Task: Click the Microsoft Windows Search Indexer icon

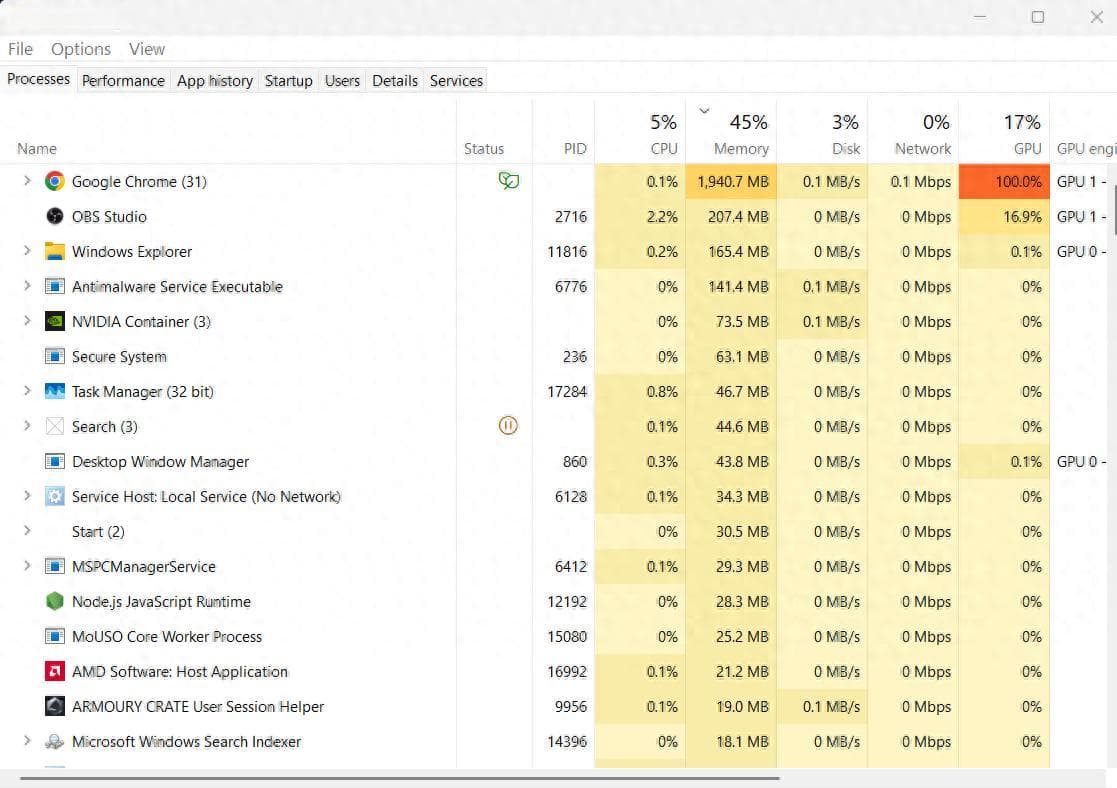Action: [x=55, y=742]
